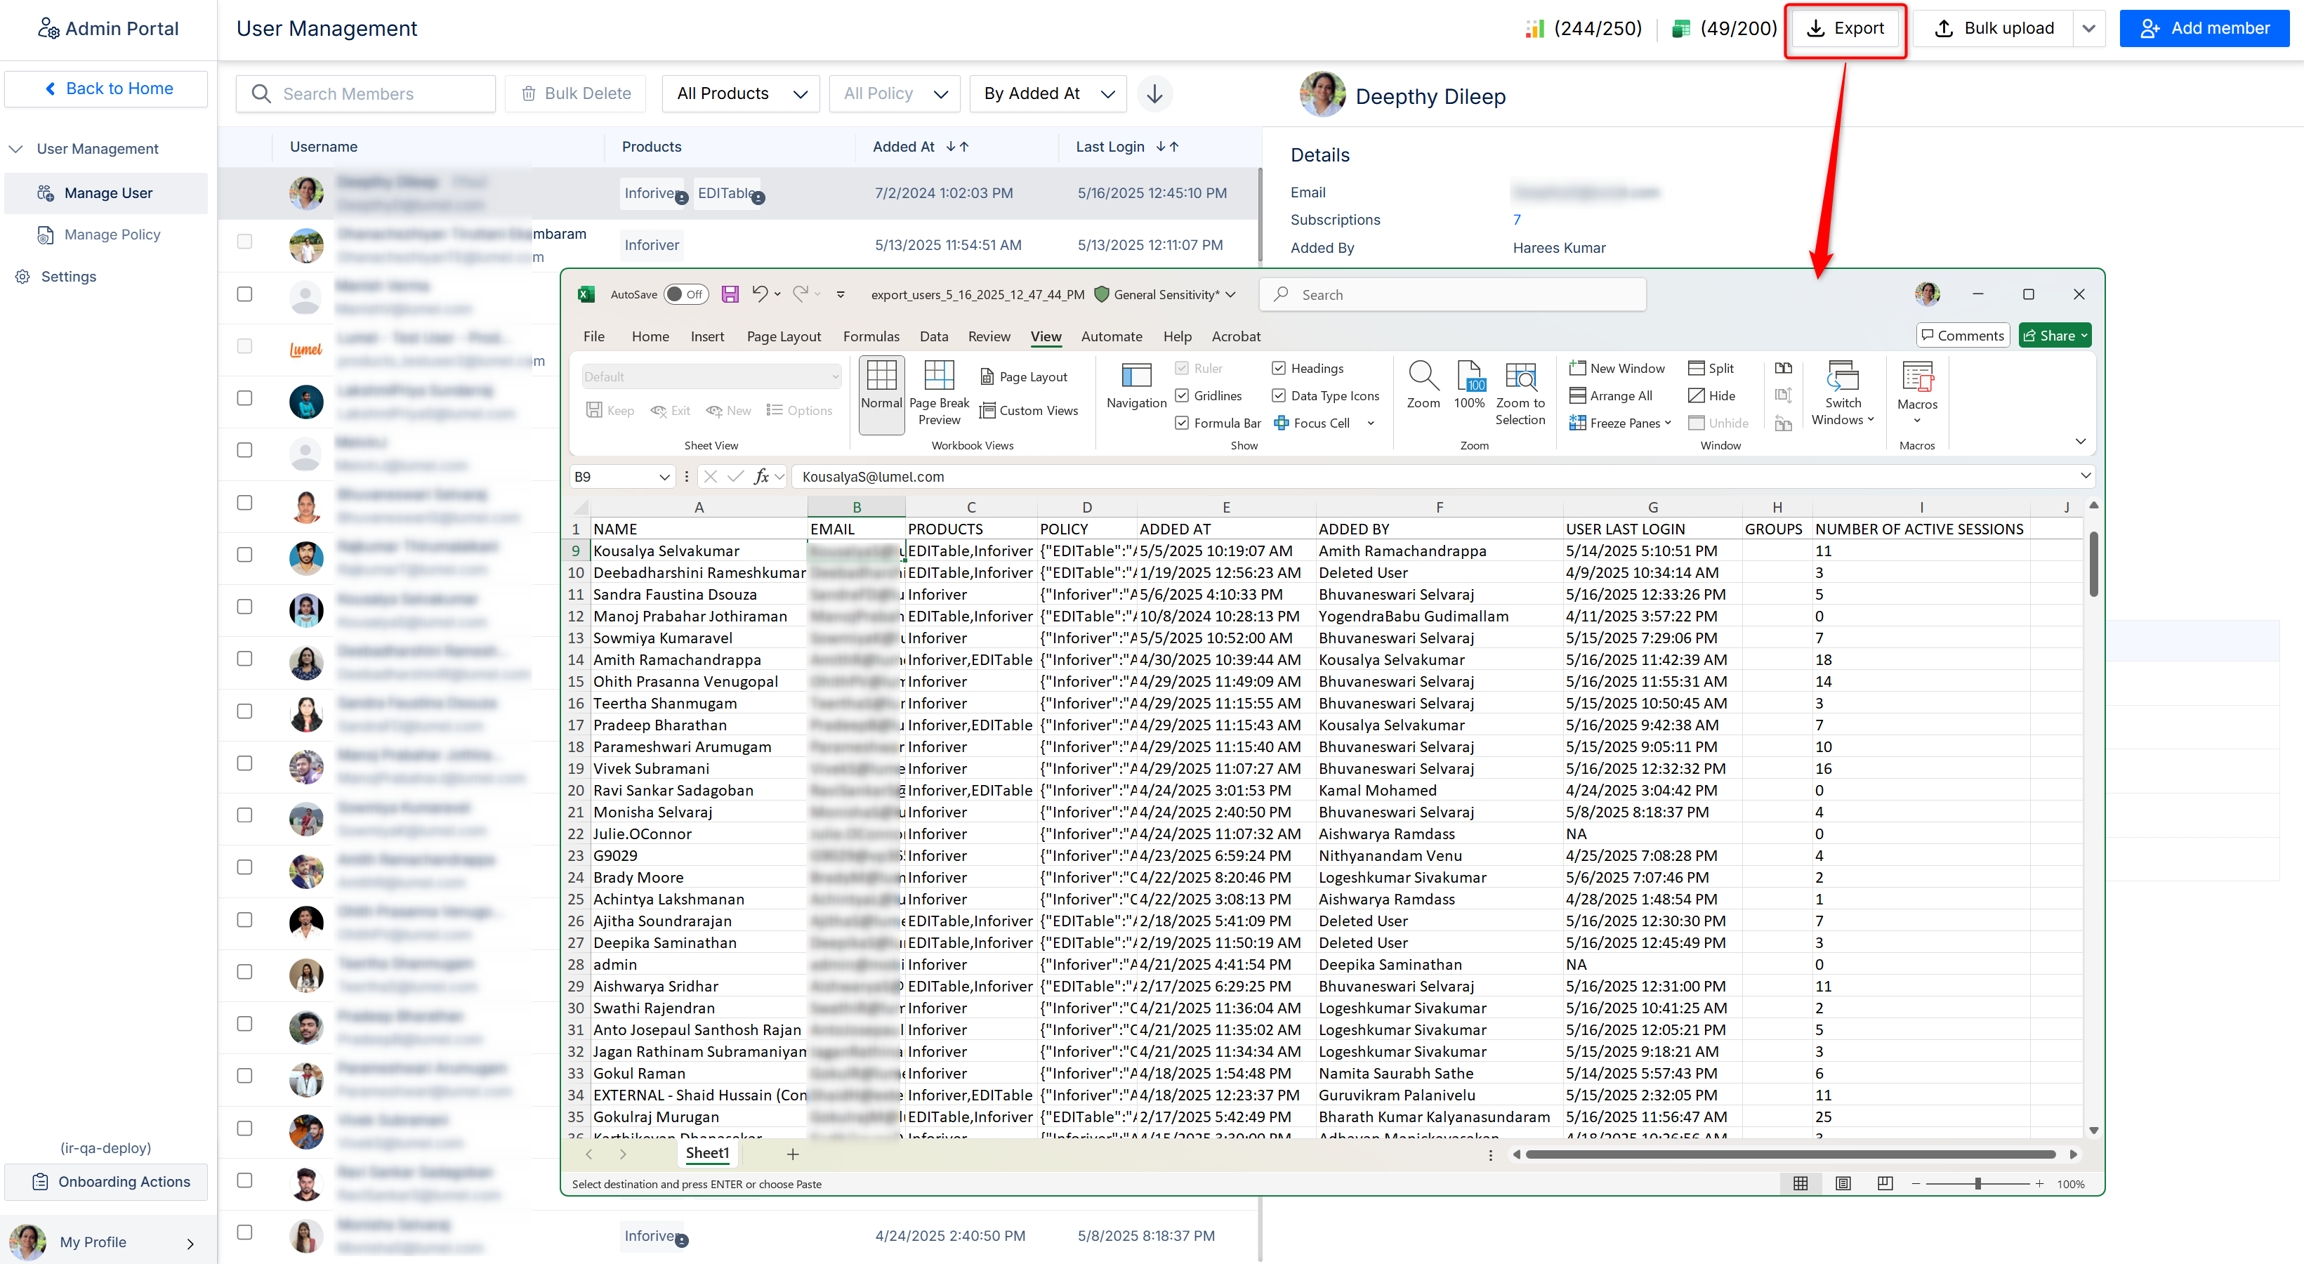This screenshot has height=1264, width=2304.
Task: Click the Add member button
Action: (2204, 29)
